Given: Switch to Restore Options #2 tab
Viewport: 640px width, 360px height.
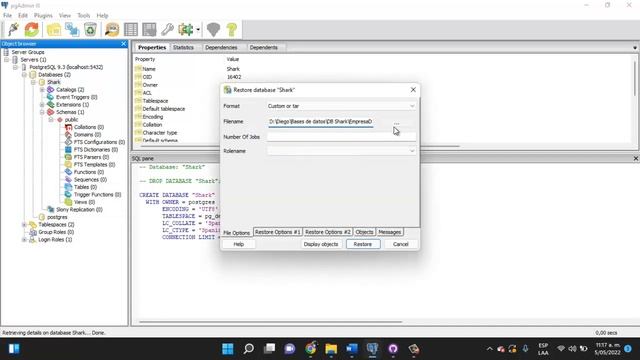Looking at the screenshot, I should pyautogui.click(x=328, y=232).
